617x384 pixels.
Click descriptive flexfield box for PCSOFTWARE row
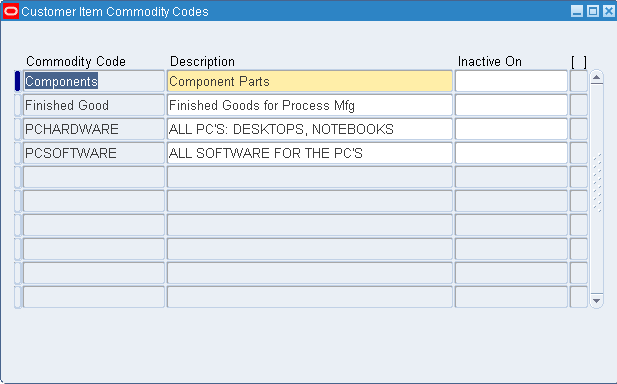(x=579, y=153)
